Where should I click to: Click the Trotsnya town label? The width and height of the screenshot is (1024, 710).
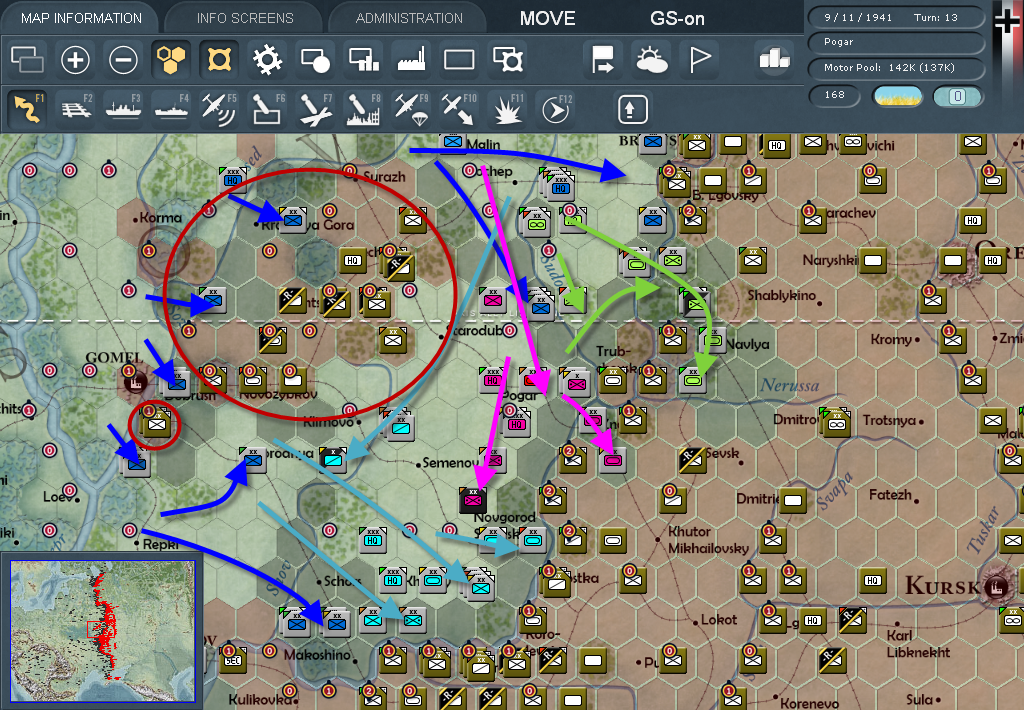(889, 420)
